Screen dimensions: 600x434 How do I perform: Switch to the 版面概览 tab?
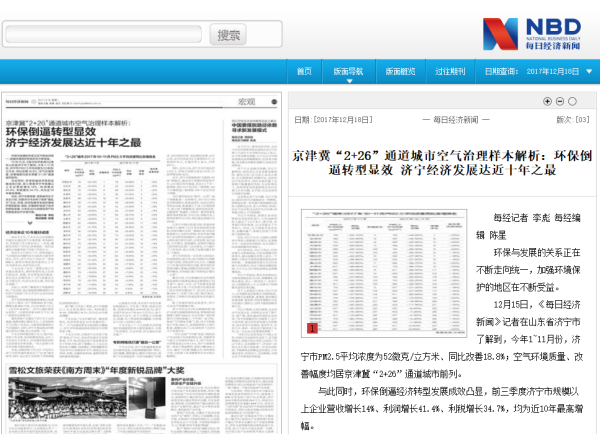[x=400, y=72]
